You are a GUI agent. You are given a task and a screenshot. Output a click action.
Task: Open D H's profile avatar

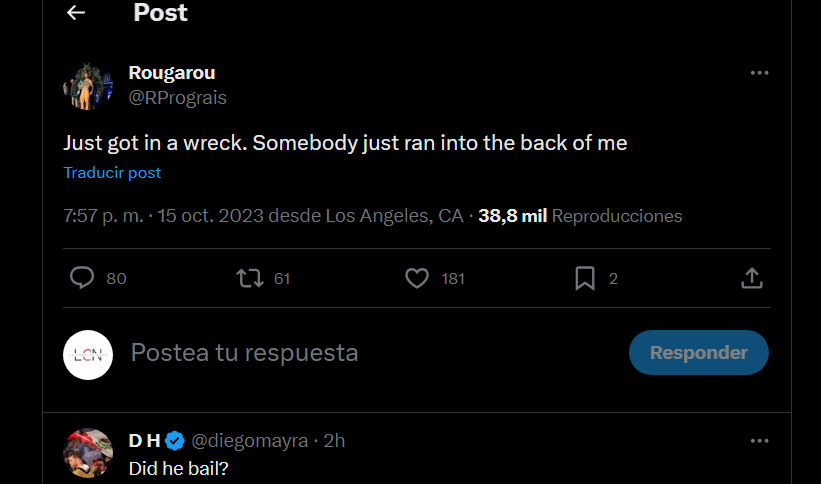click(x=88, y=453)
